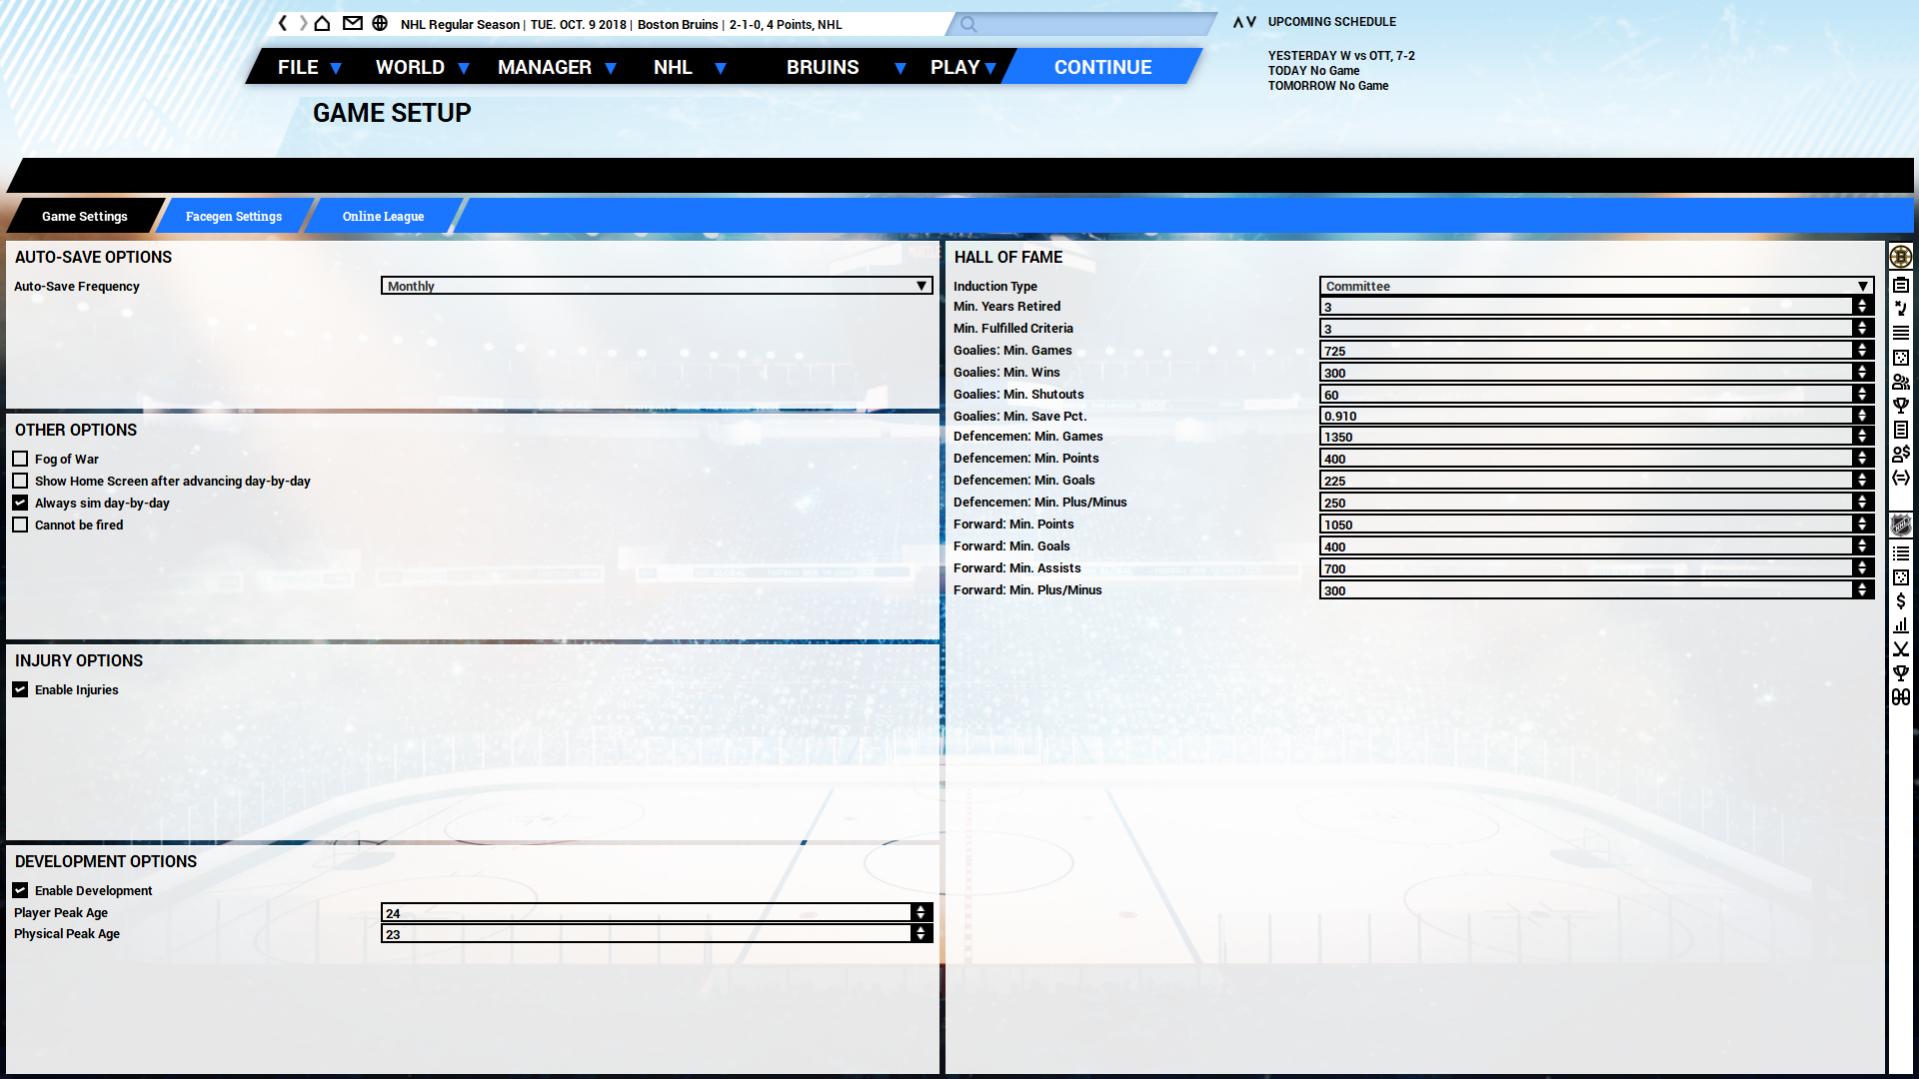
Task: Open the MANAGER menu dropdown
Action: (556, 67)
